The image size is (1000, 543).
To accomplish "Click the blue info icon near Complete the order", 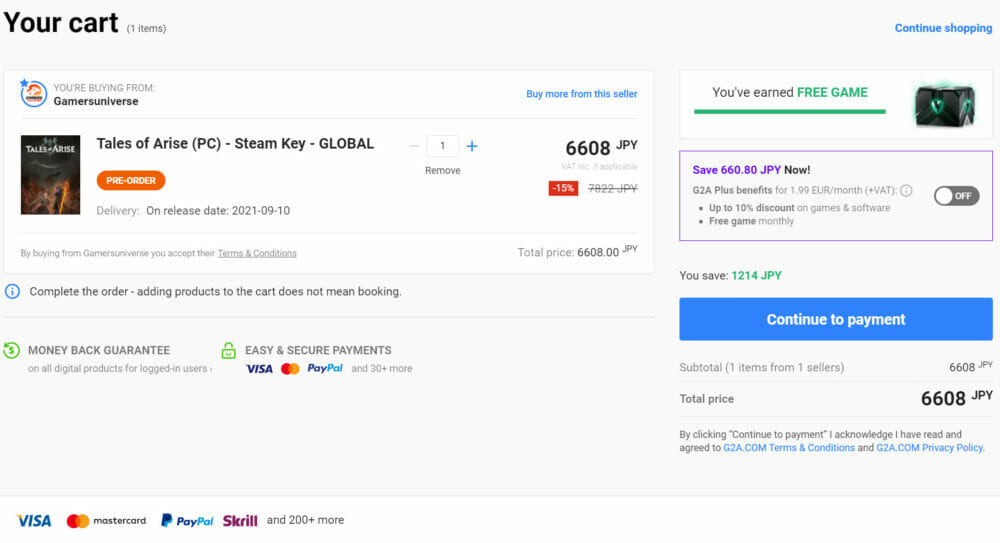I will click(x=12, y=292).
